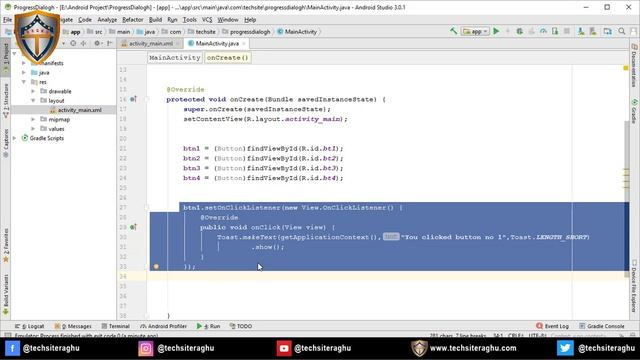Hide the Project panel with hide icon
This screenshot has width=640, height=360.
[109, 43]
